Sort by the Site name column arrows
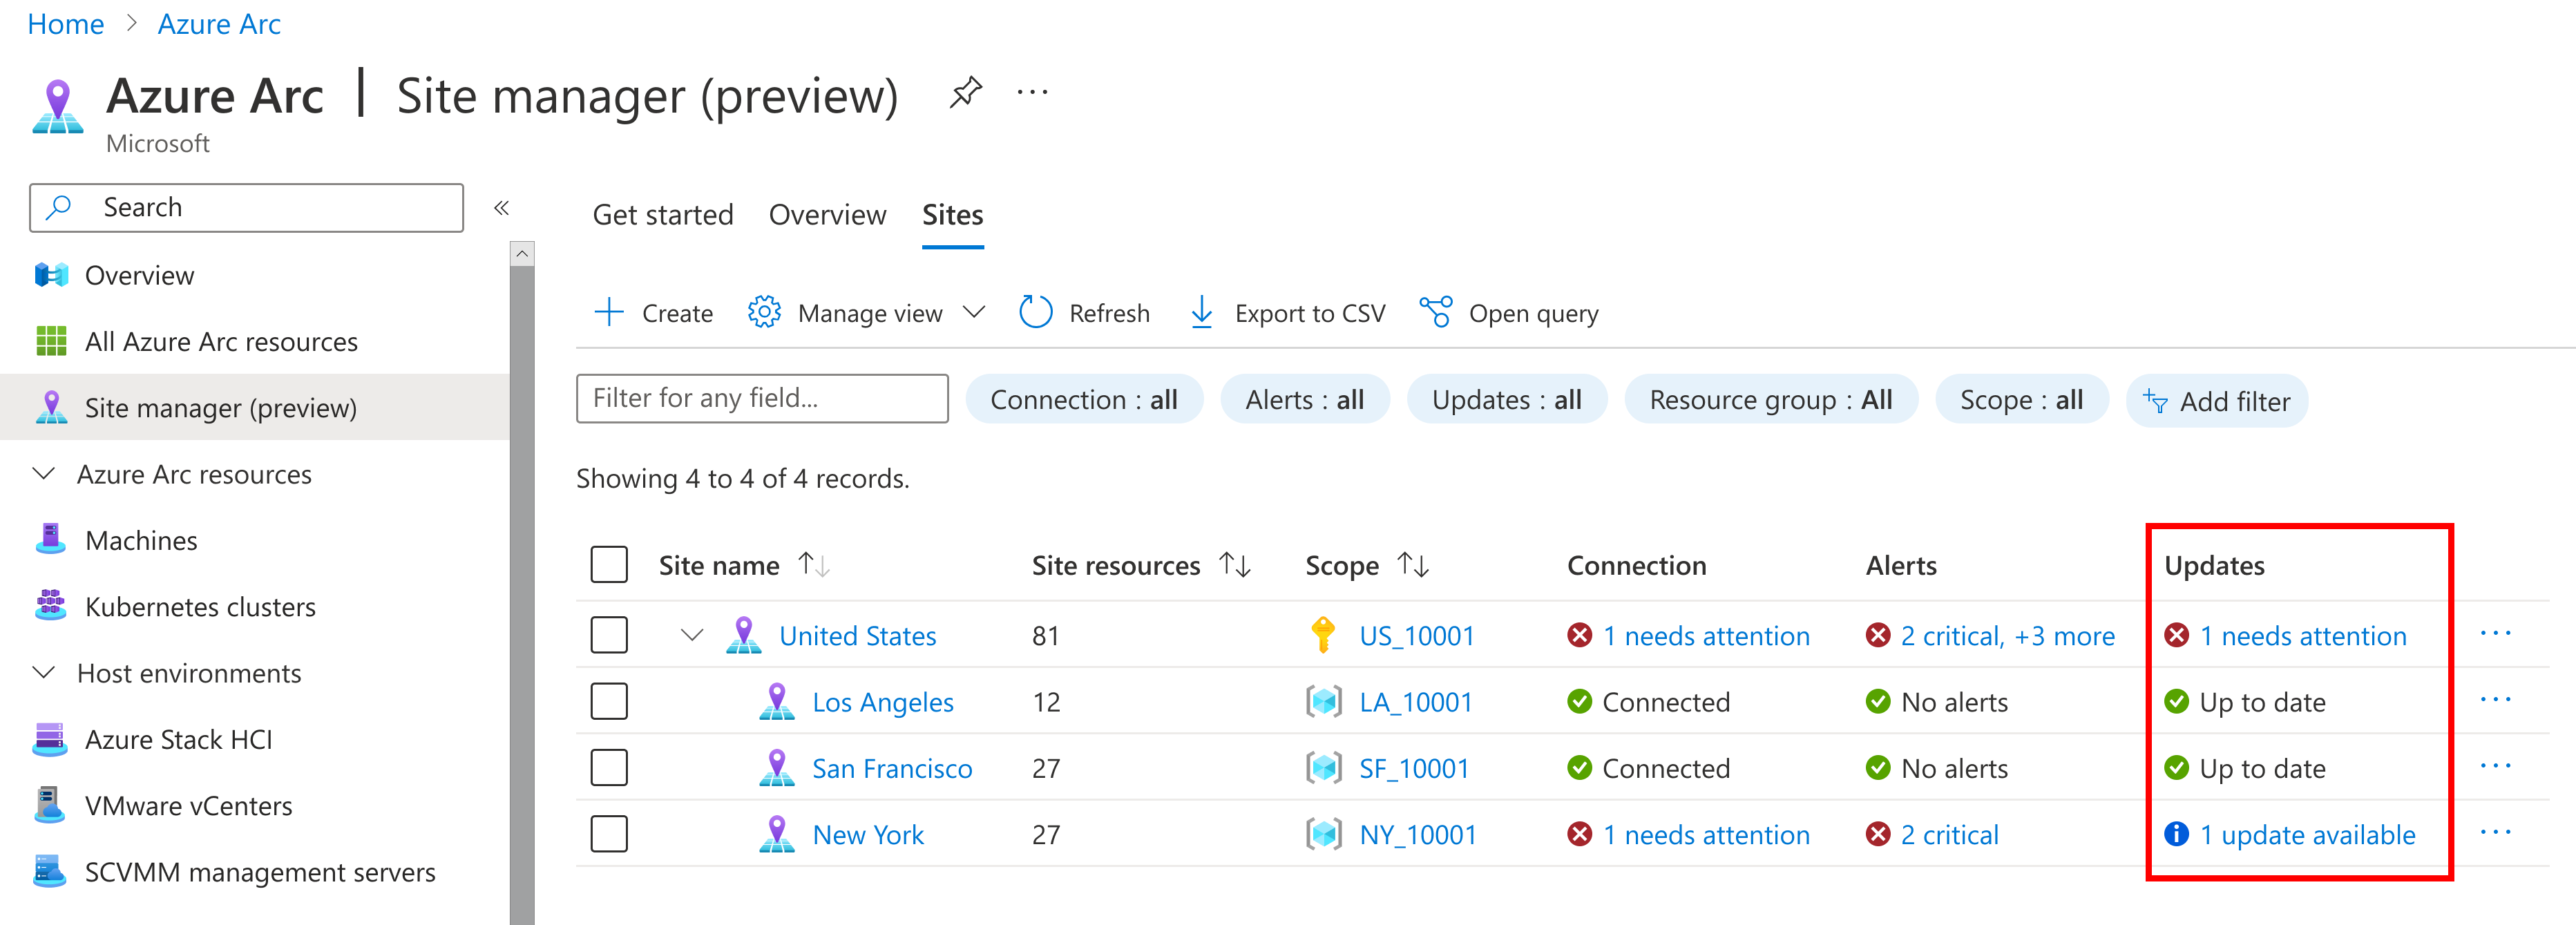Viewport: 2576px width, 925px height. click(x=814, y=565)
